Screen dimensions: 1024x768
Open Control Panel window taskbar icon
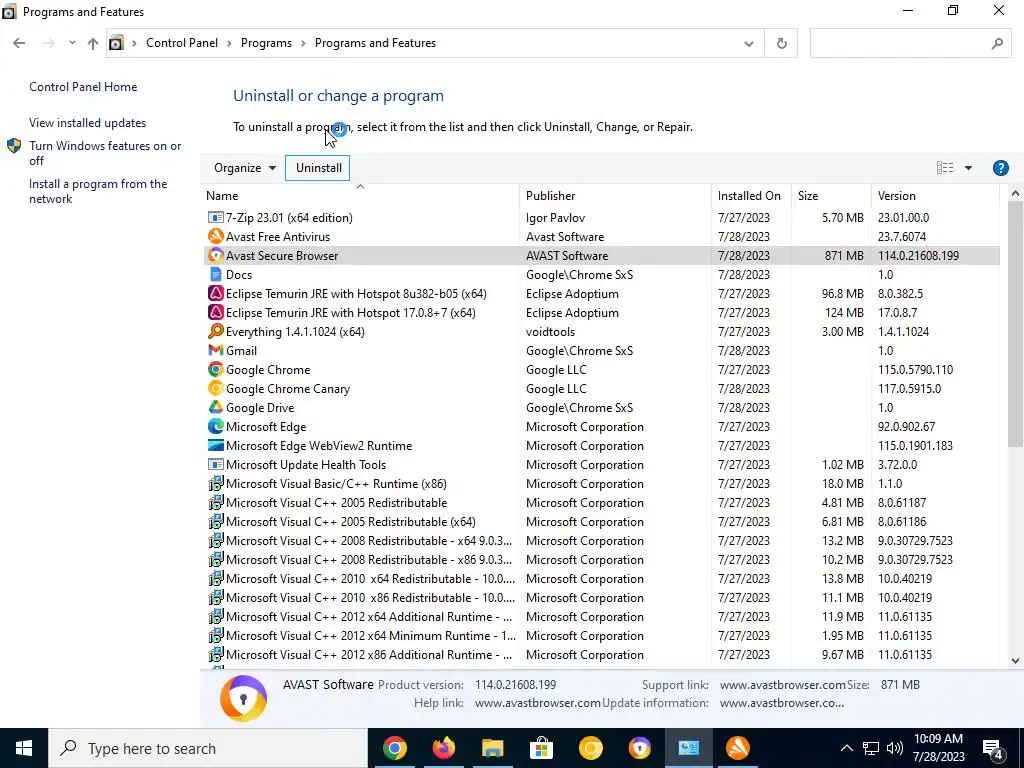(x=688, y=748)
